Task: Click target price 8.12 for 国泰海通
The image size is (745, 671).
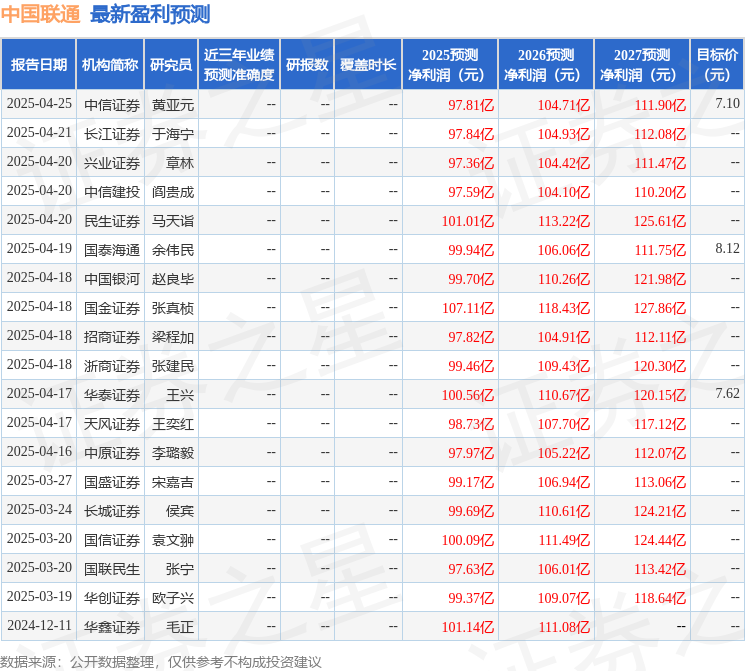Action: pos(727,248)
